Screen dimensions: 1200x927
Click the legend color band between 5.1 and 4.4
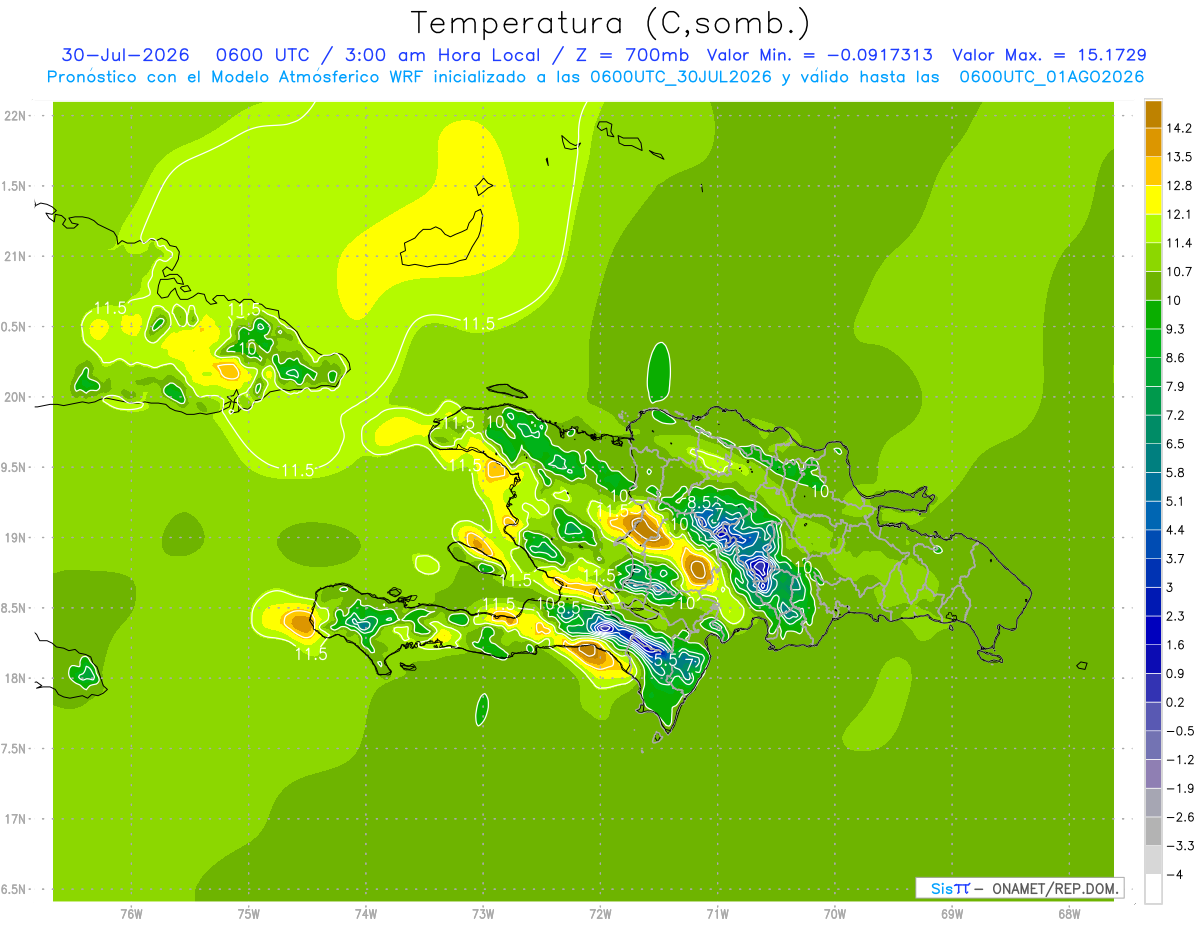click(x=1153, y=515)
